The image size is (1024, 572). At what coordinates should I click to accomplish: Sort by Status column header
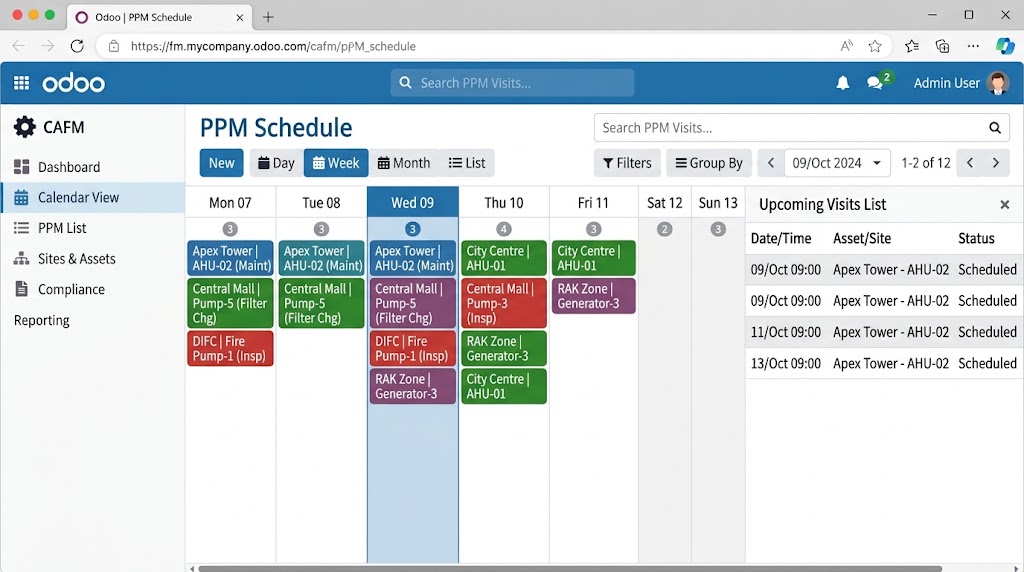pyautogui.click(x=976, y=238)
